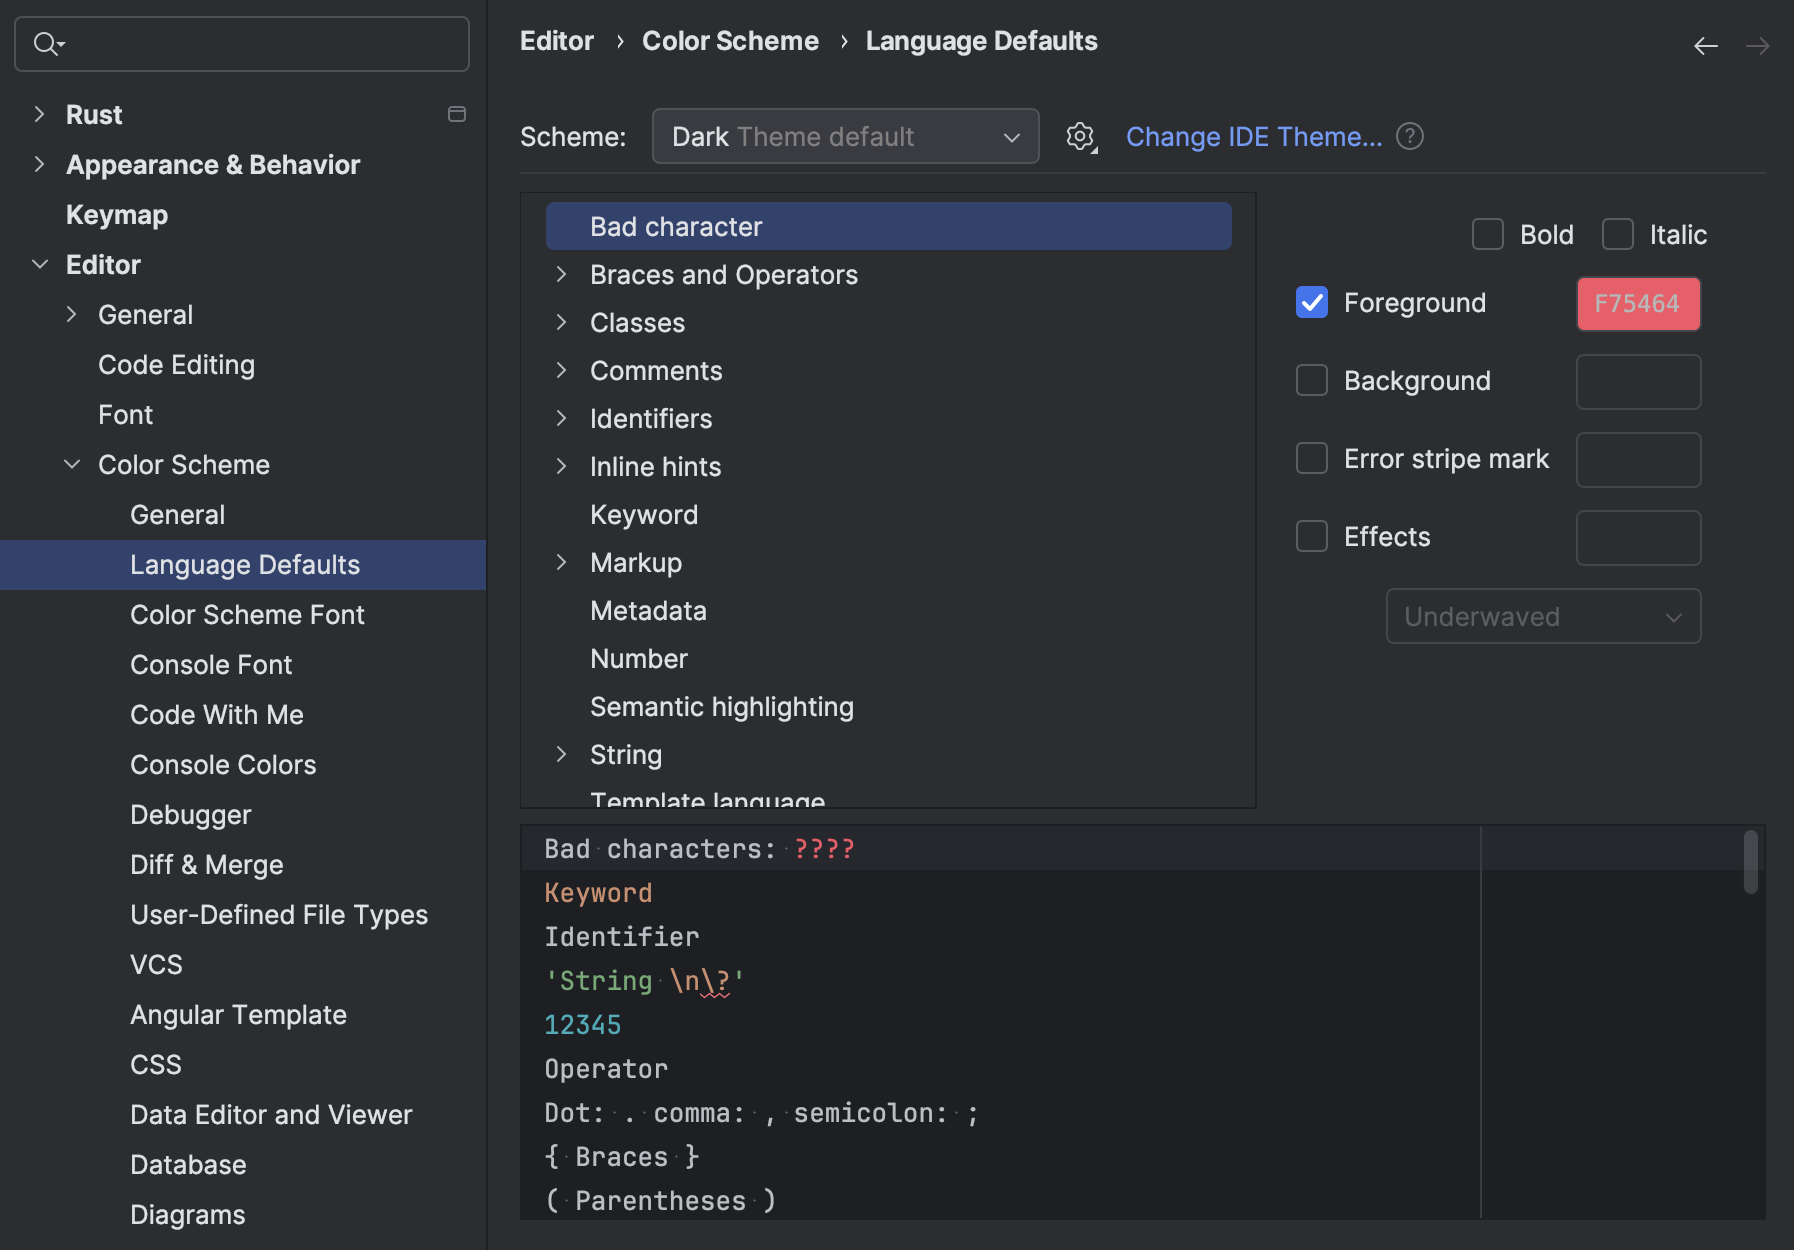The image size is (1794, 1250).
Task: Click the empty Background color swatch
Action: point(1638,382)
